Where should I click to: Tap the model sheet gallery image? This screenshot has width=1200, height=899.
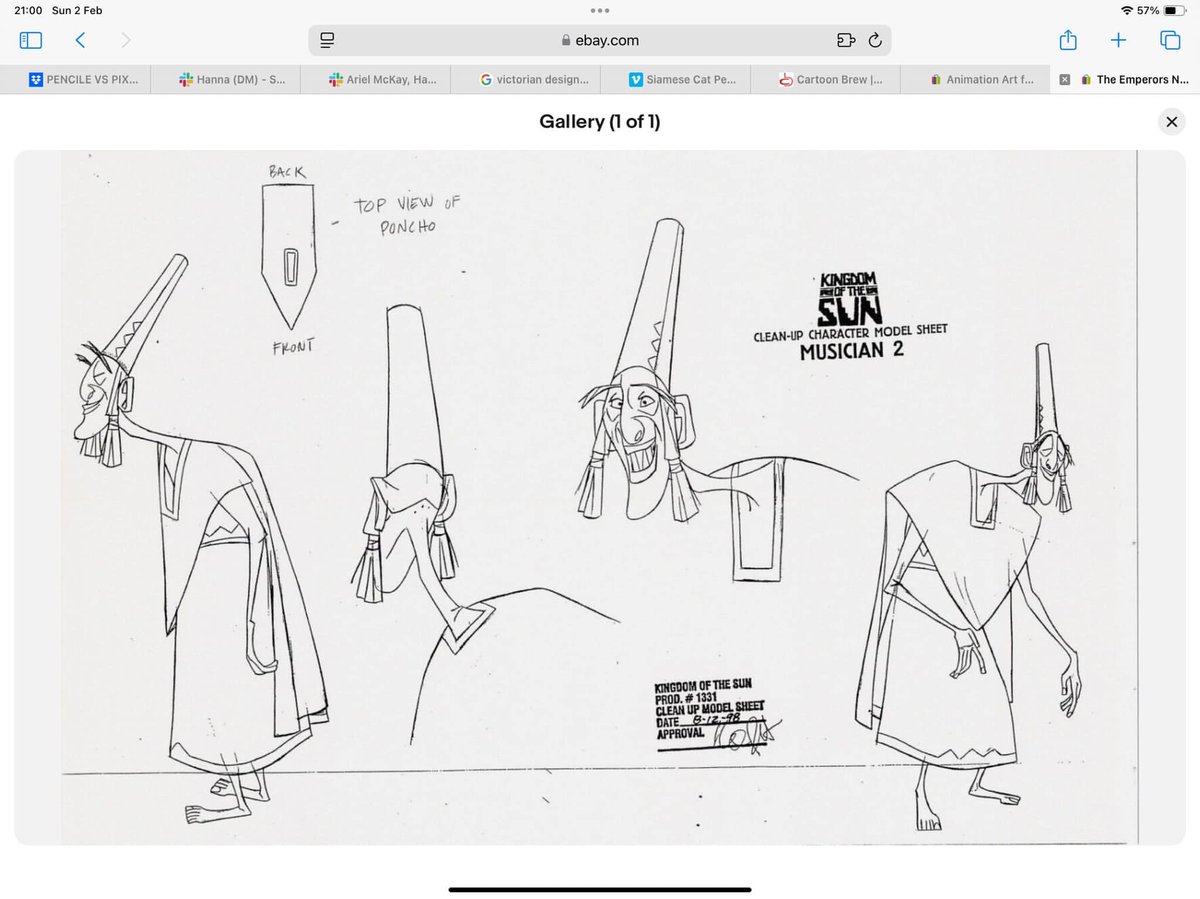[599, 498]
